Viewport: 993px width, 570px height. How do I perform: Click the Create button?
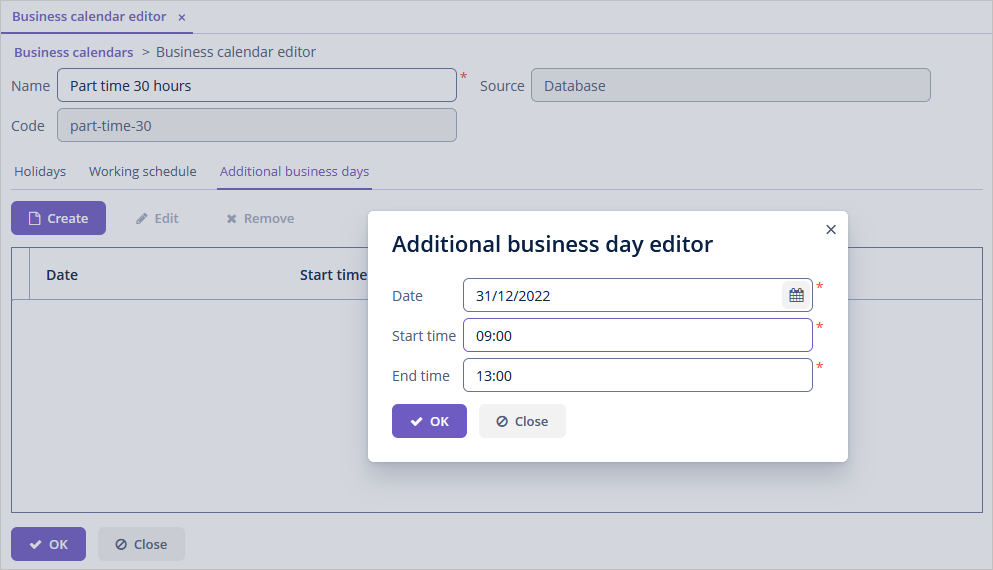click(x=58, y=218)
